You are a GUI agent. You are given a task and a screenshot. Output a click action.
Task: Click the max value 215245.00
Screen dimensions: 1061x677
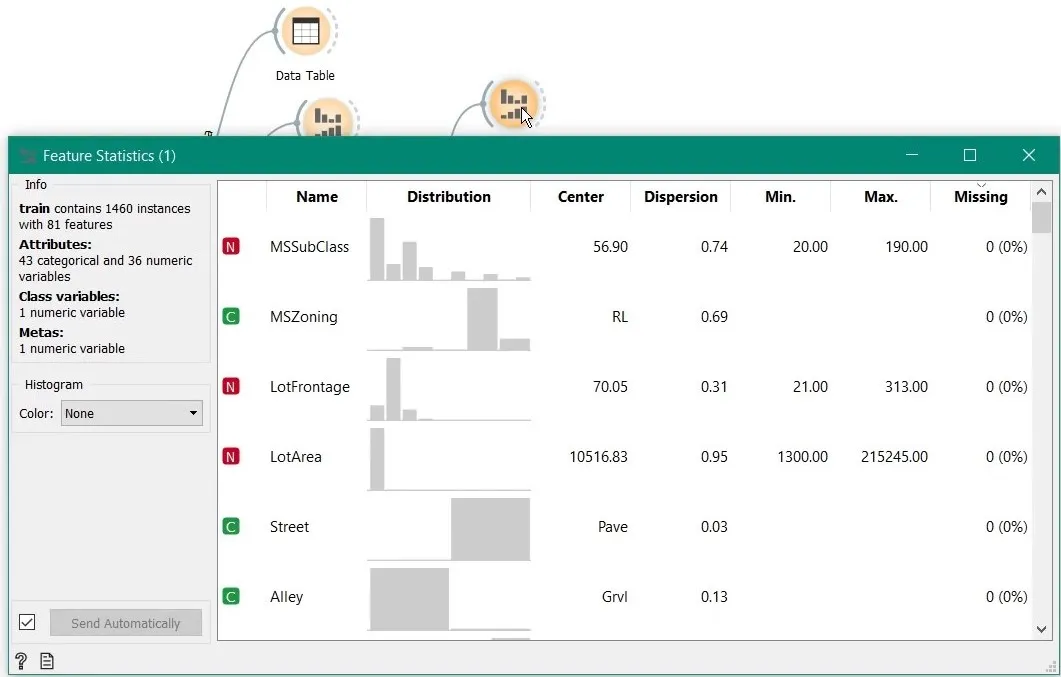pos(895,457)
